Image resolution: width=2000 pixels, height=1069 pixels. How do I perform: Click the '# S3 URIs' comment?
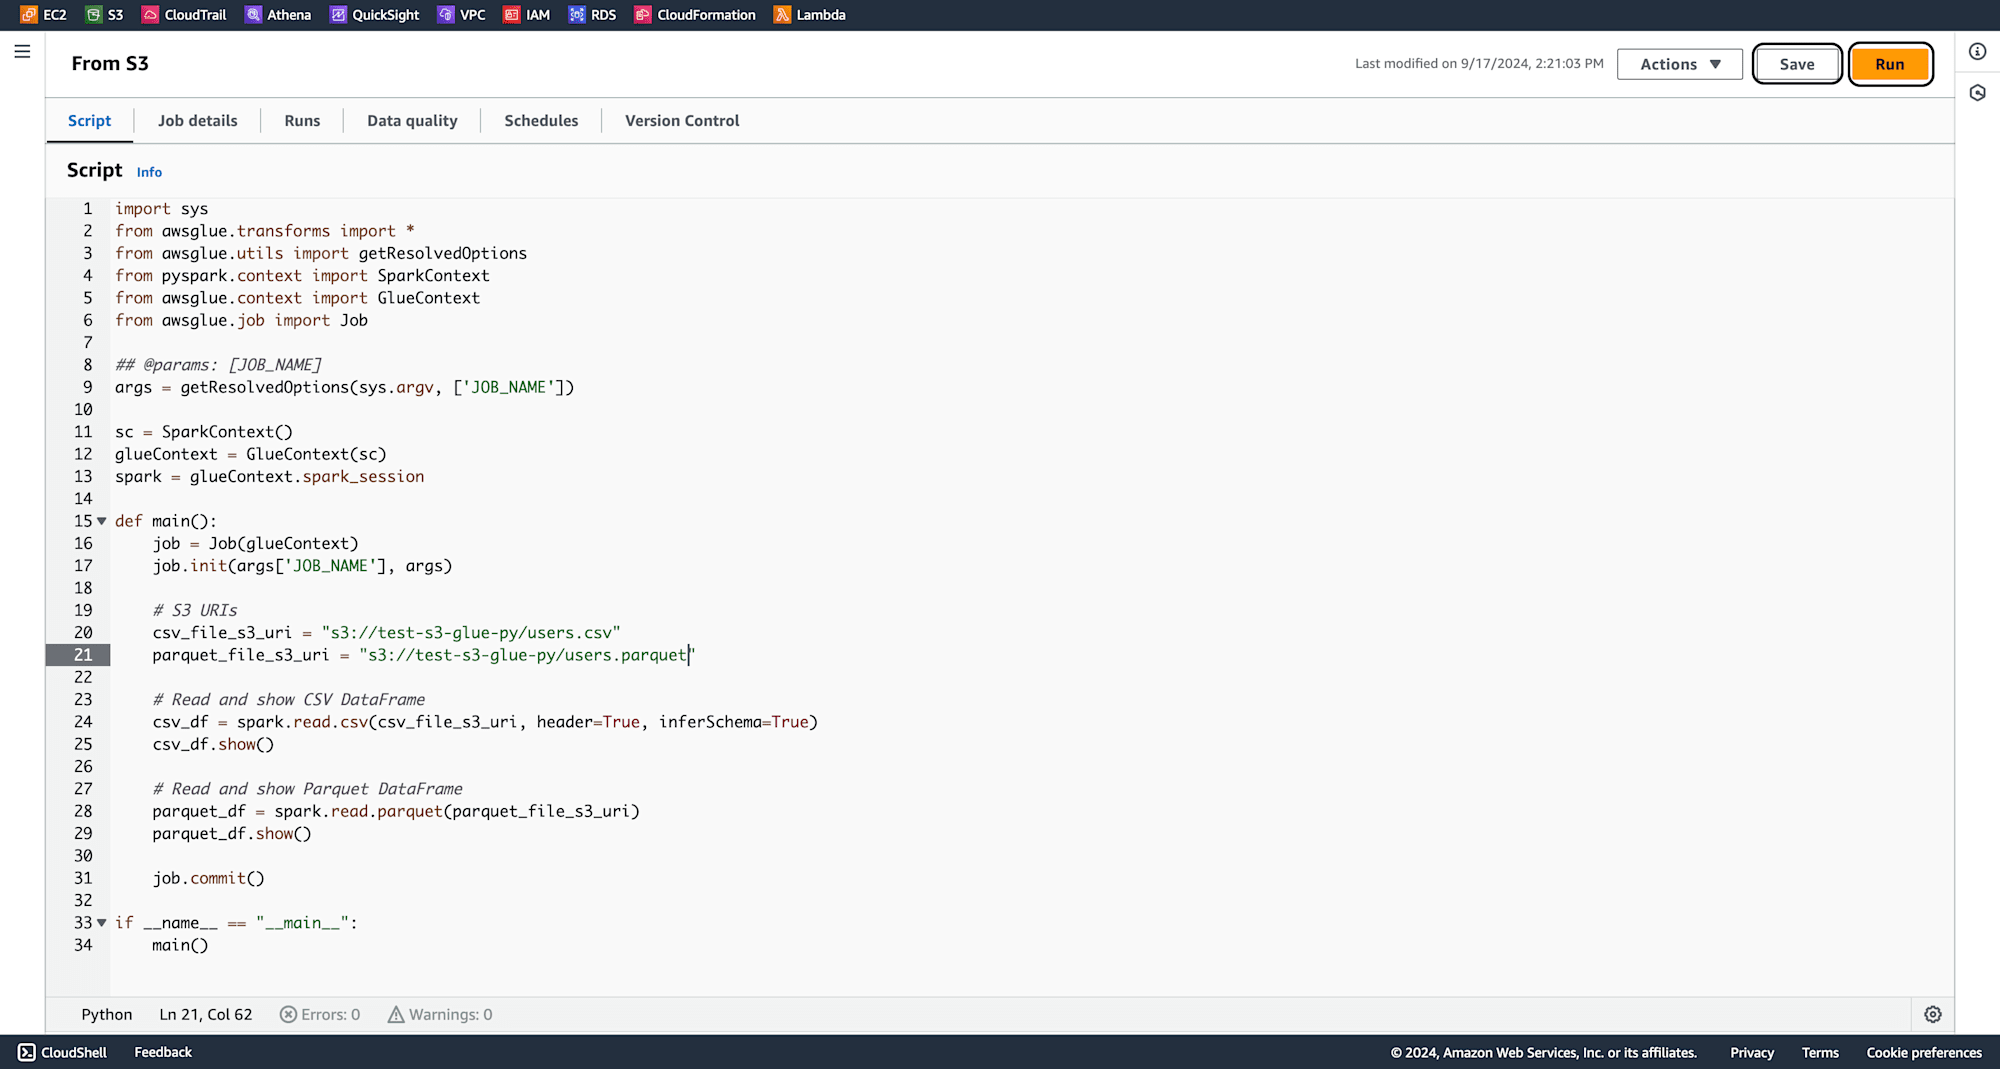tap(195, 610)
